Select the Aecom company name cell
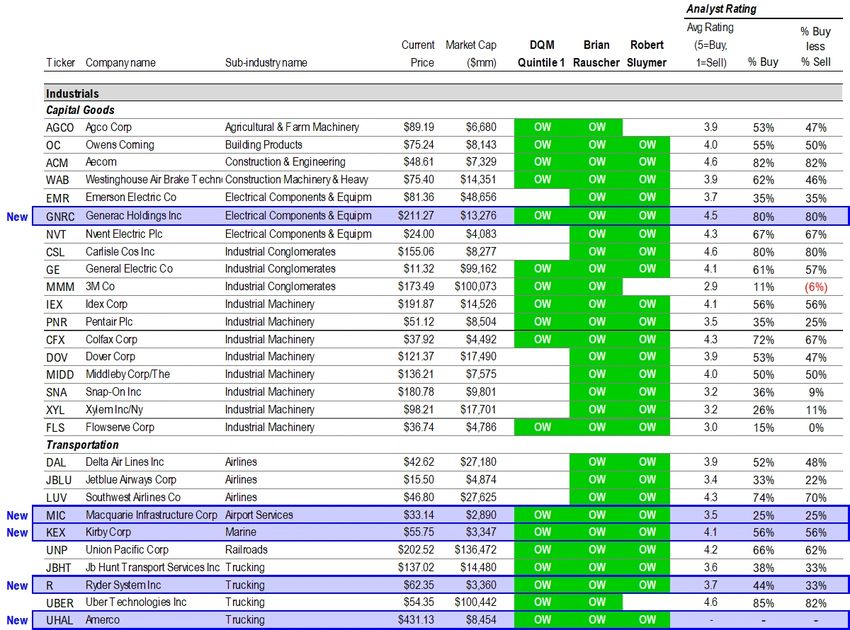The height and width of the screenshot is (630, 850). coord(101,162)
